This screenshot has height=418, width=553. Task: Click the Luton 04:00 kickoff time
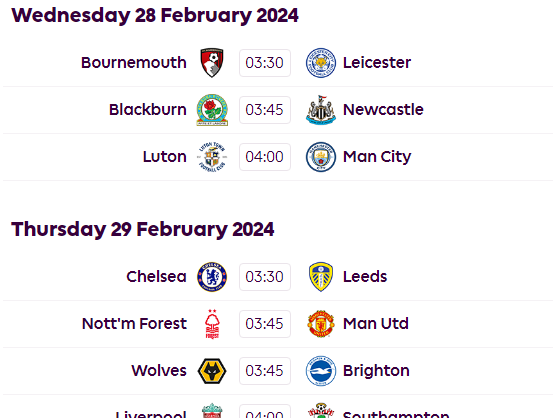point(265,157)
